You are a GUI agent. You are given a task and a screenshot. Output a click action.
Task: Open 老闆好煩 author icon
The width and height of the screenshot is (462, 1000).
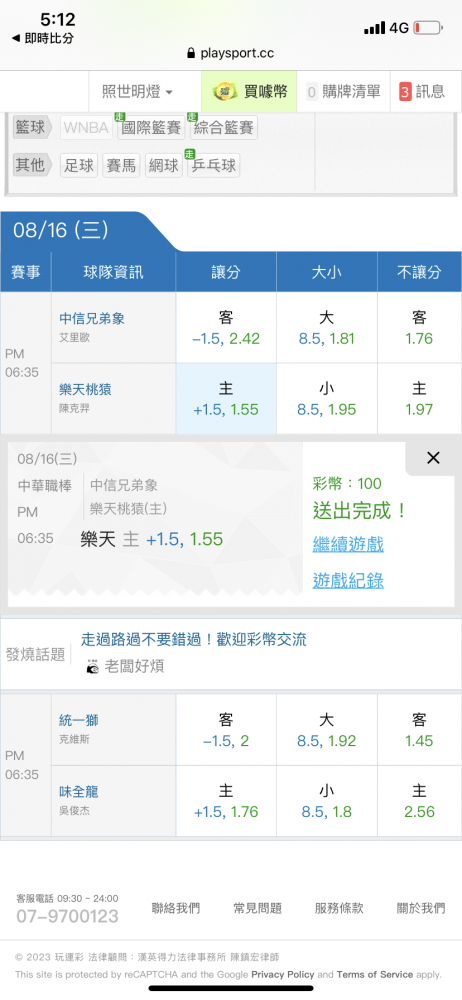click(x=93, y=666)
